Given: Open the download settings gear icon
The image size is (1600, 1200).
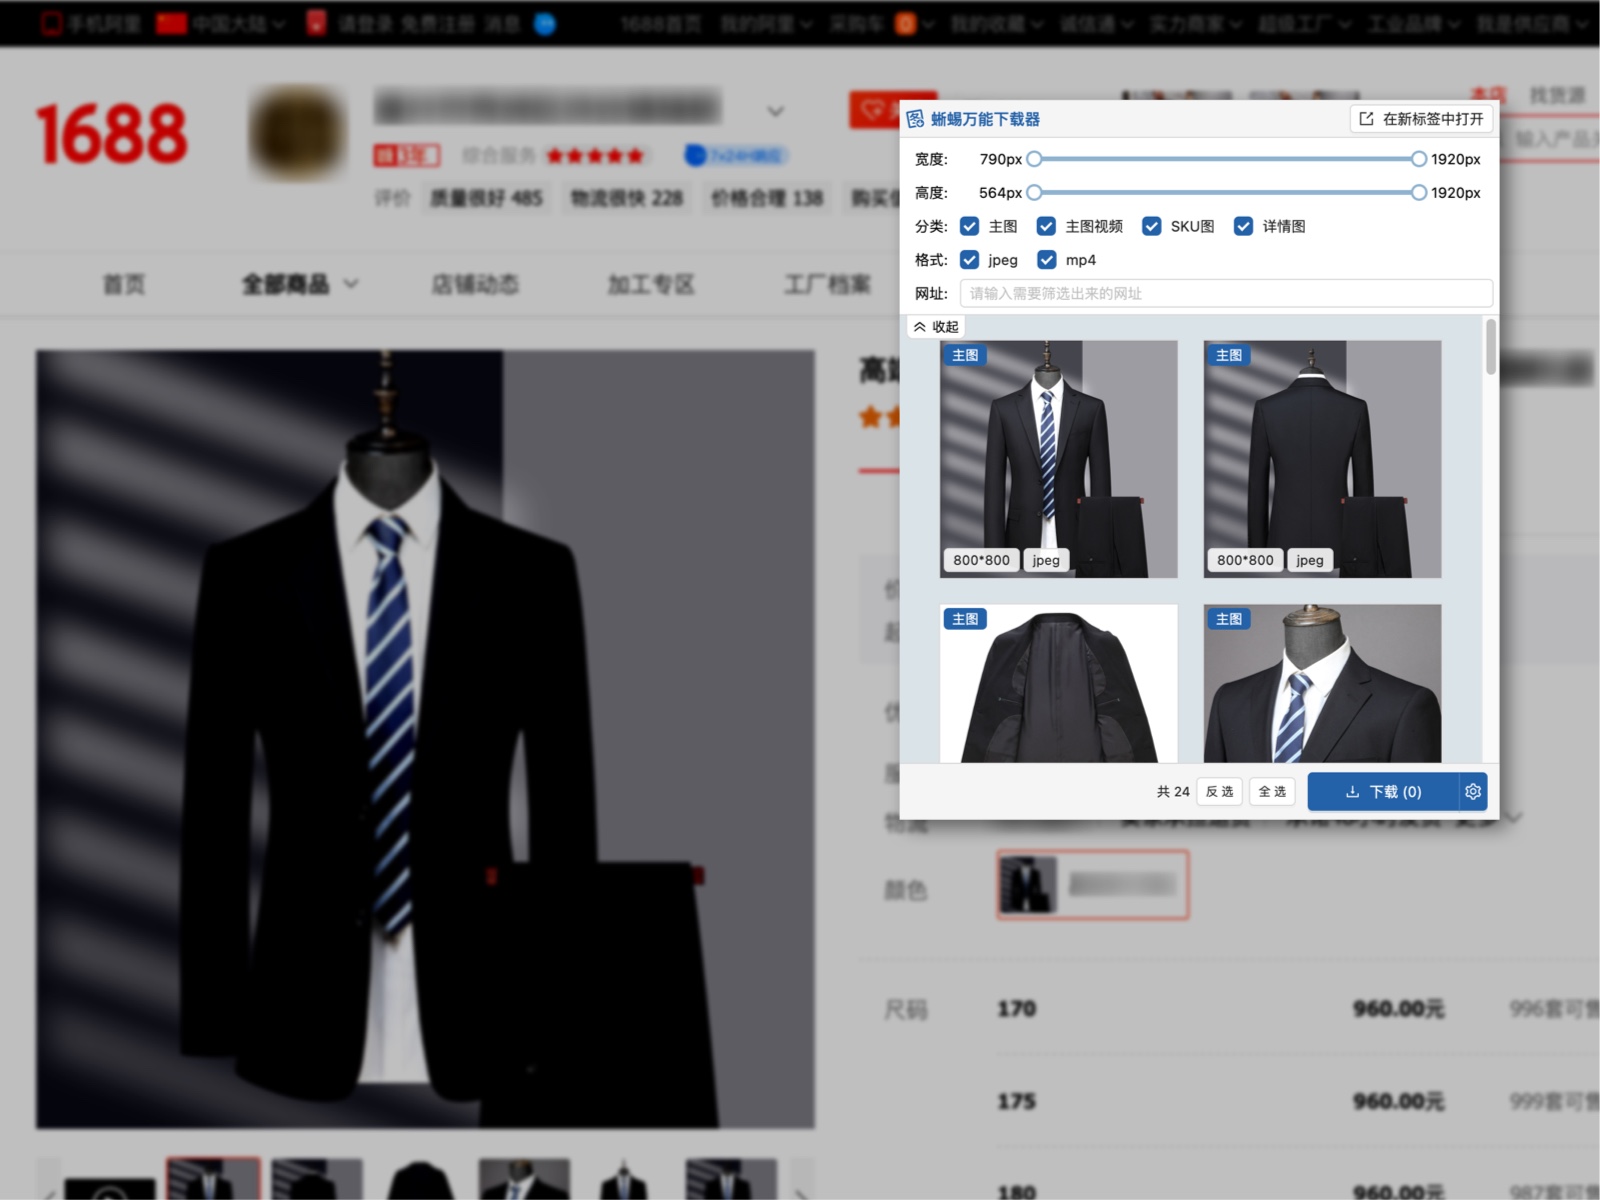Looking at the screenshot, I should [x=1473, y=791].
